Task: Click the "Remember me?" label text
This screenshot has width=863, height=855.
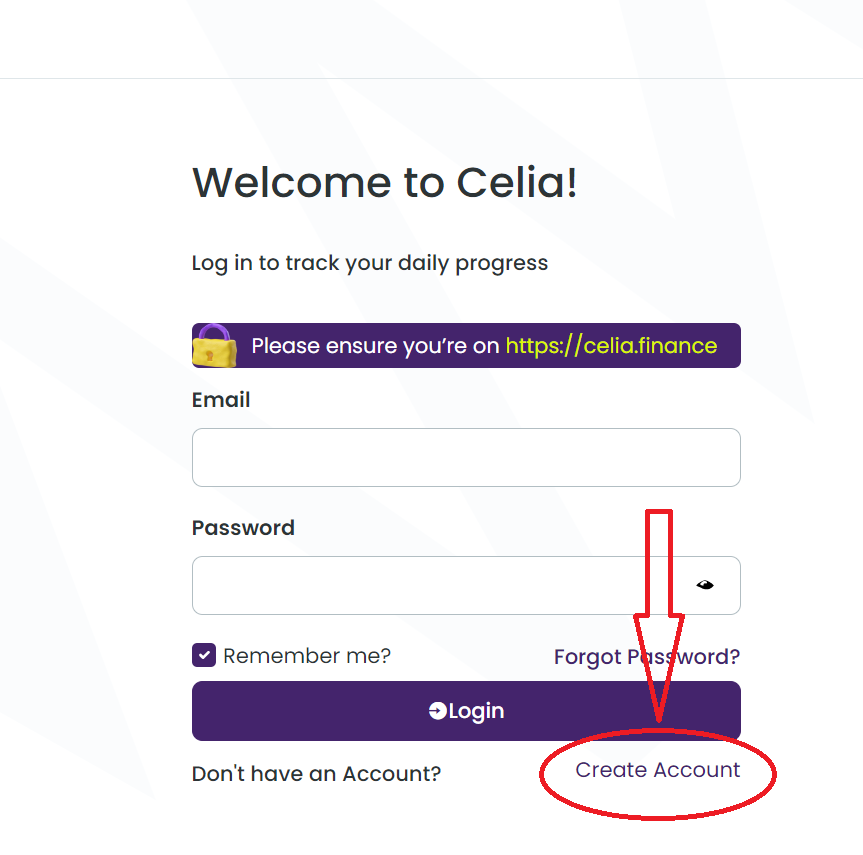Action: point(307,656)
